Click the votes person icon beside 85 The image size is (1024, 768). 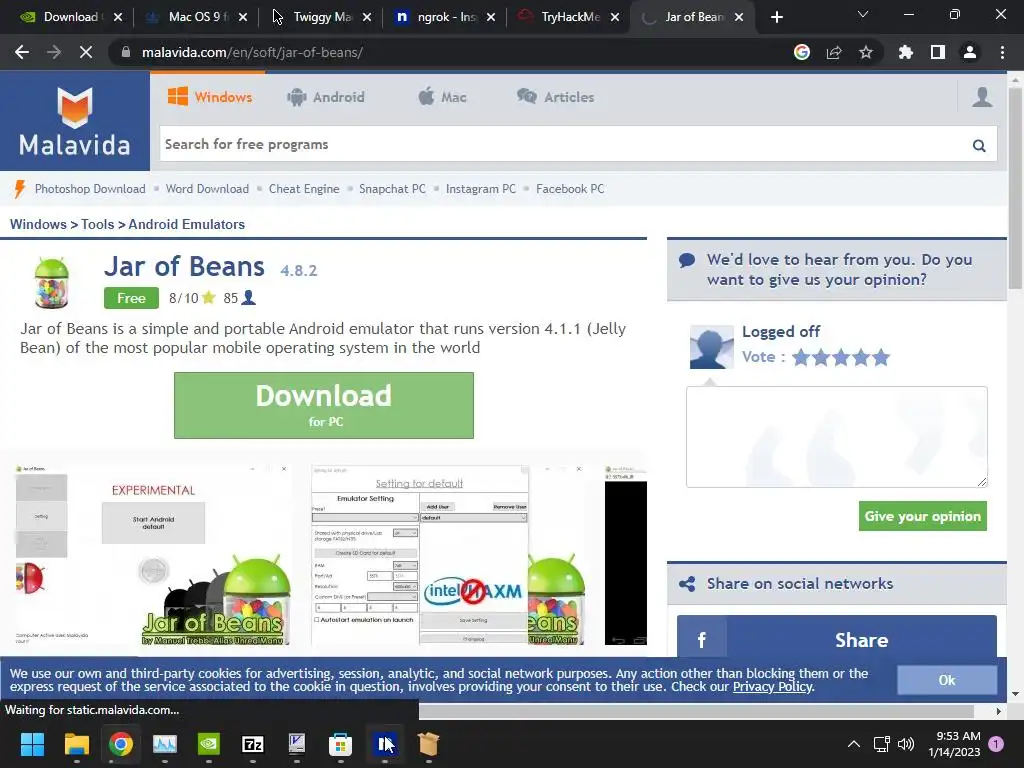249,298
